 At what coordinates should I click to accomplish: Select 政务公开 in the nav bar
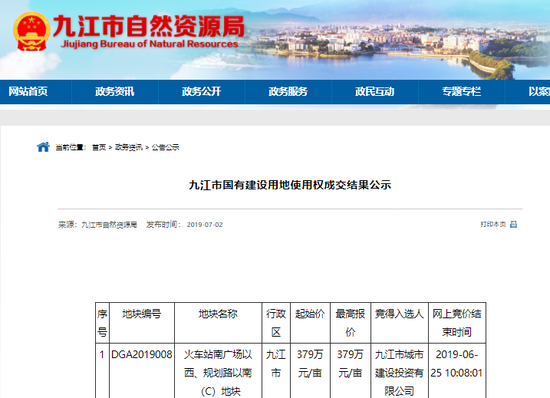[201, 92]
